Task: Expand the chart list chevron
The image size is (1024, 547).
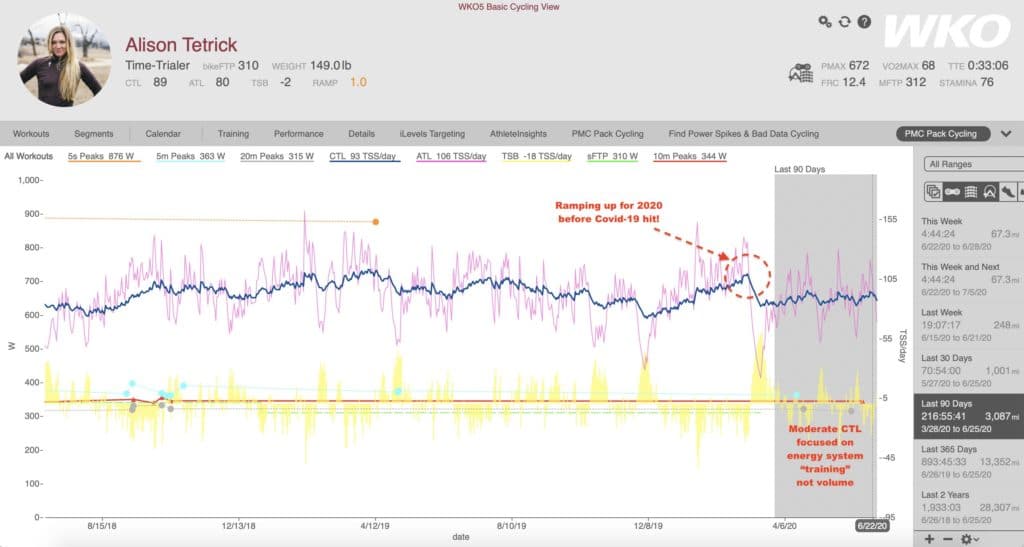Action: 1006,134
